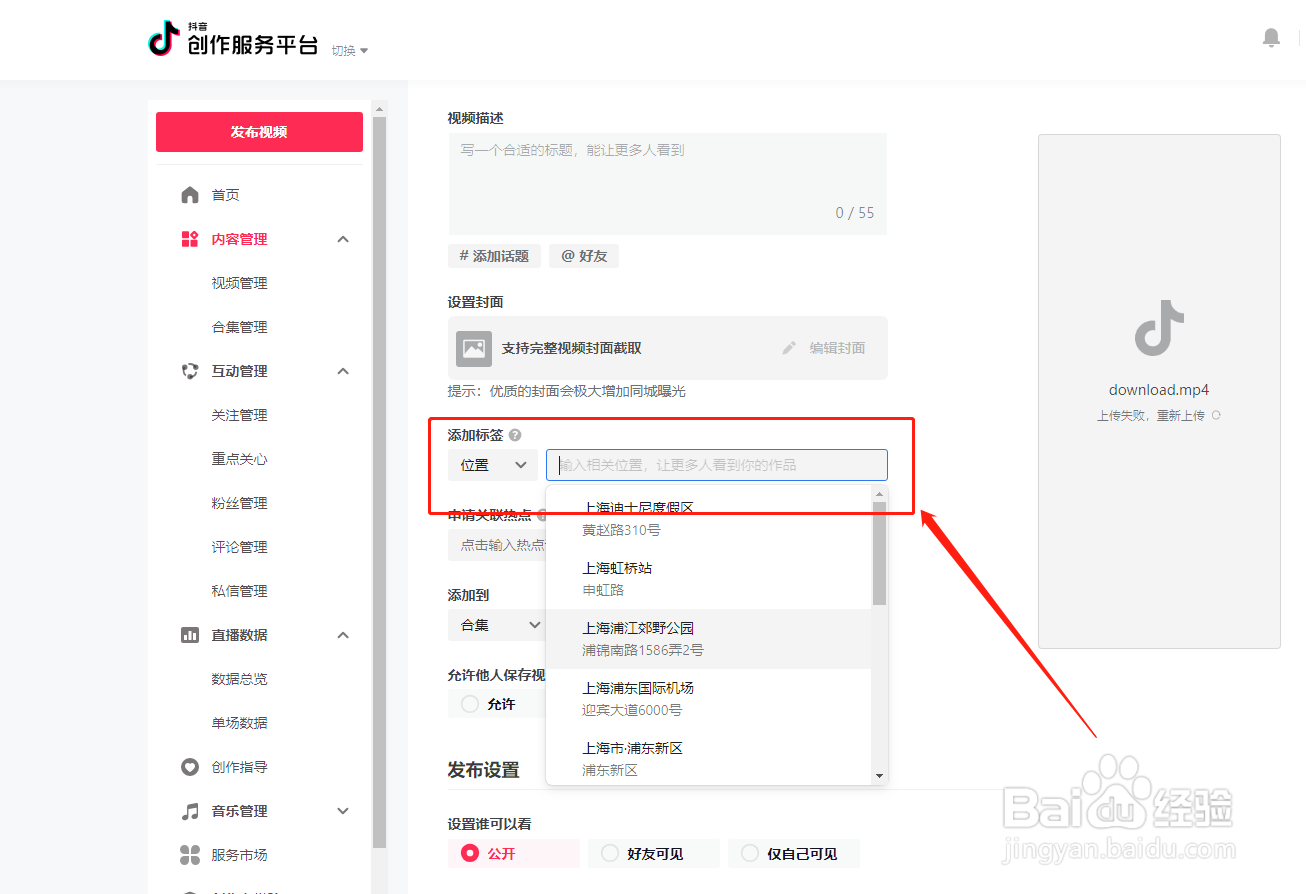
Task: Click the pencil icon for 编辑封面
Action: click(x=789, y=348)
